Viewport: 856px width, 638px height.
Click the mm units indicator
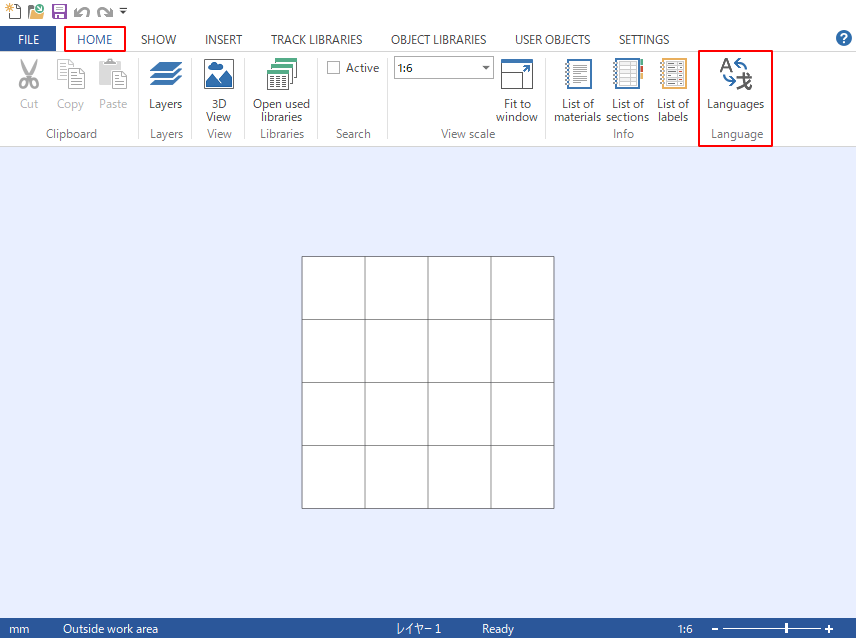tap(19, 629)
